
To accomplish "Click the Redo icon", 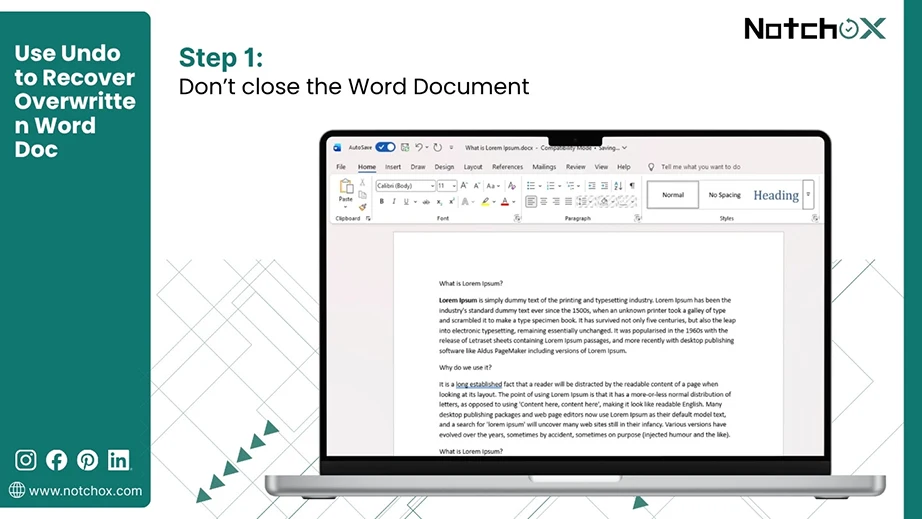I will tap(437, 148).
